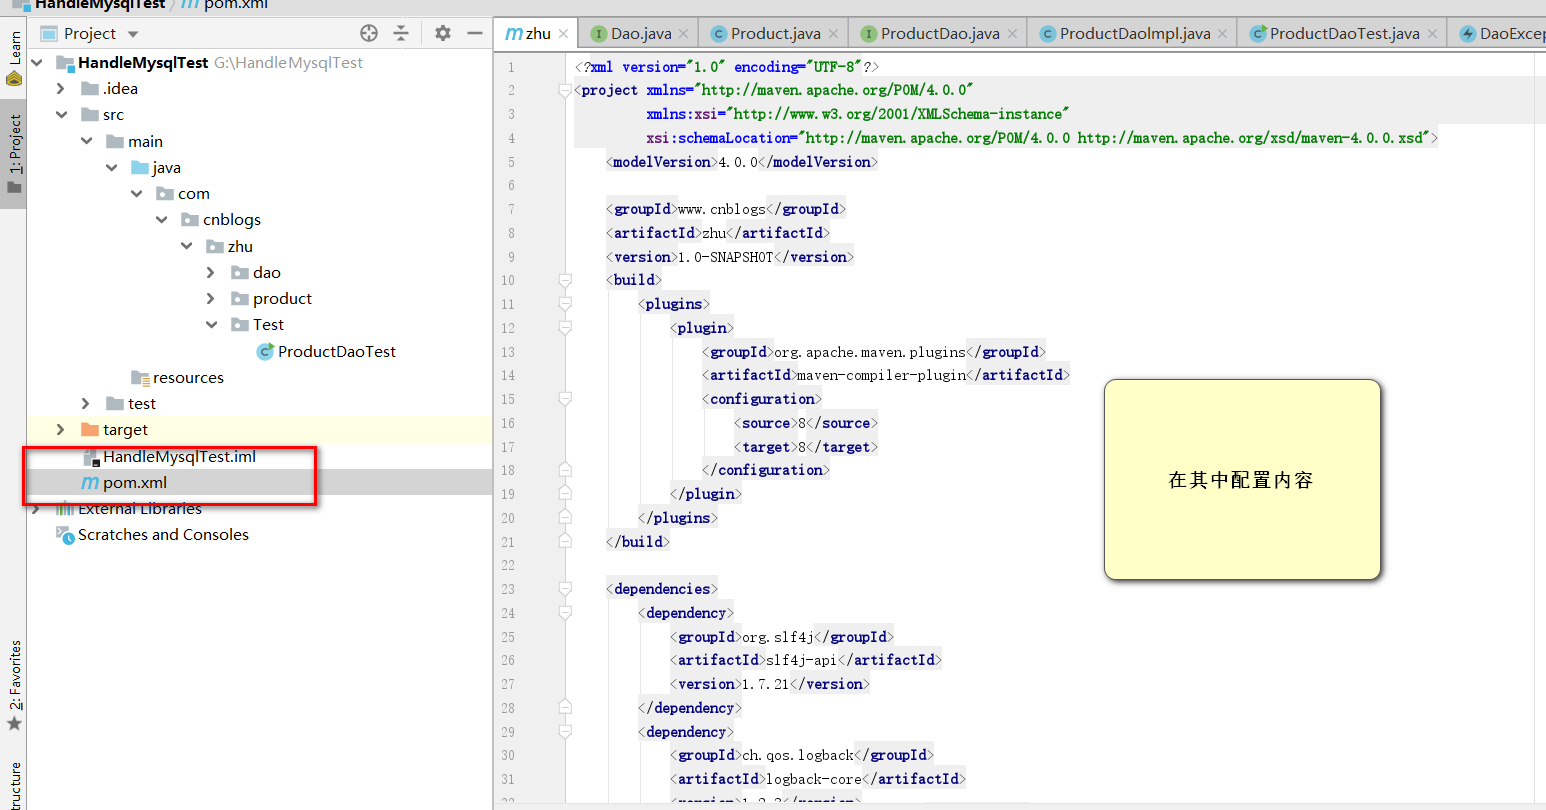The width and height of the screenshot is (1546, 810).
Task: Expand the test folder
Action: click(87, 403)
